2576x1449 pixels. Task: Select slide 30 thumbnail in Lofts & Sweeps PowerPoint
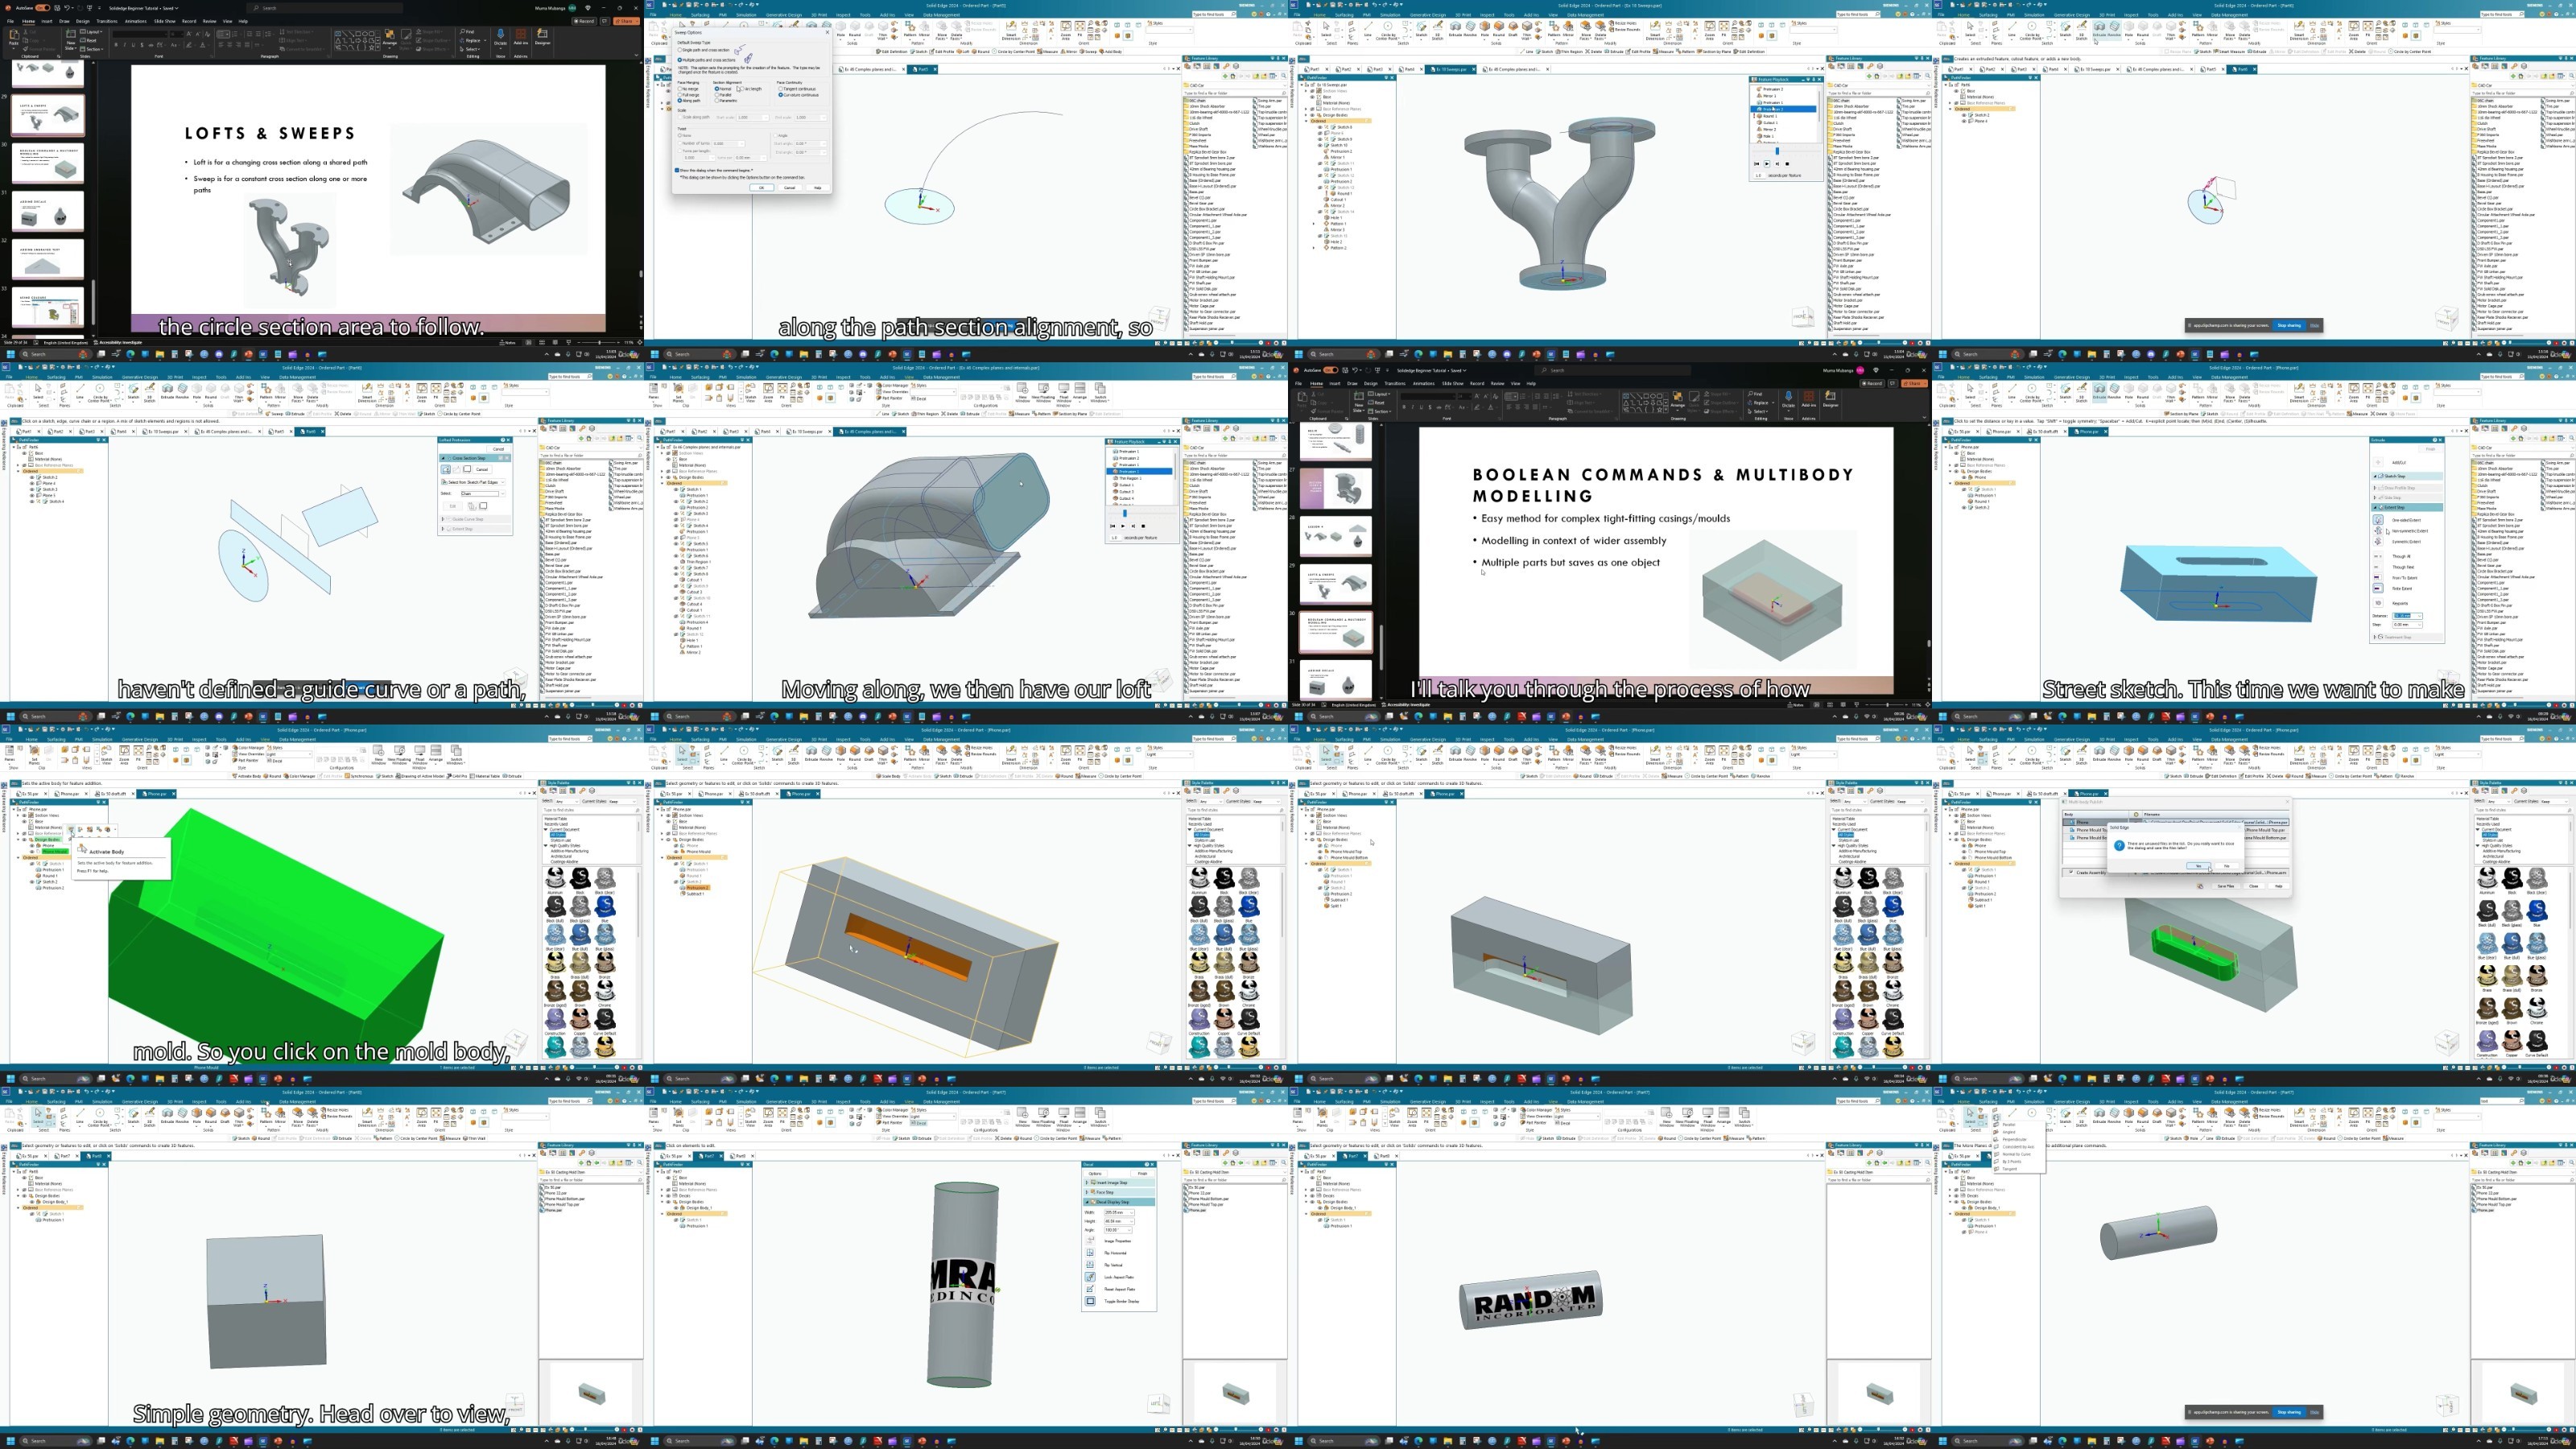click(48, 164)
